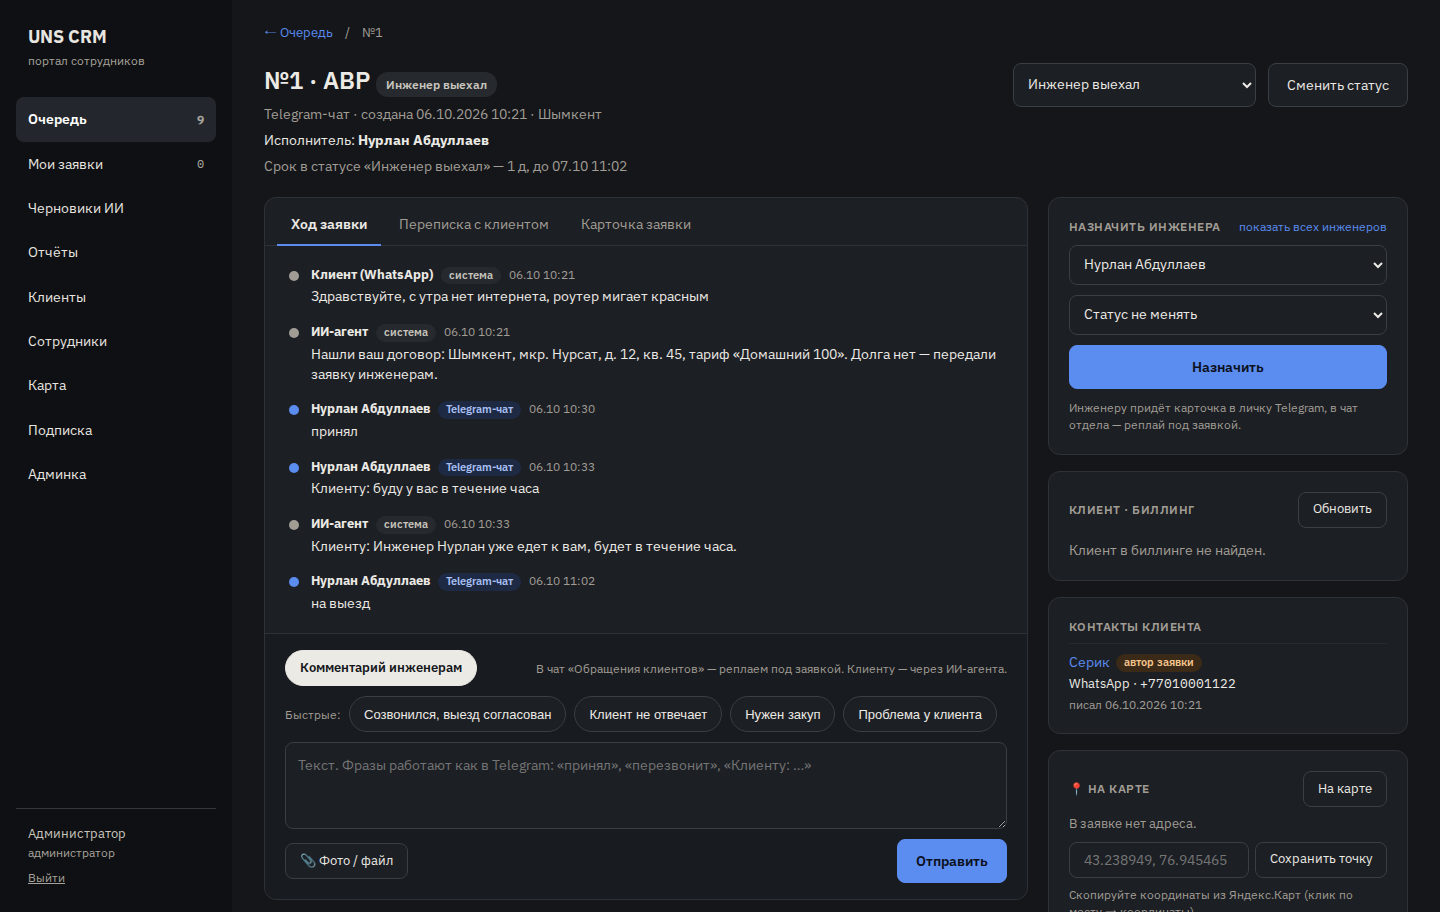Save the location with Сохранить точку

pyautogui.click(x=1321, y=860)
